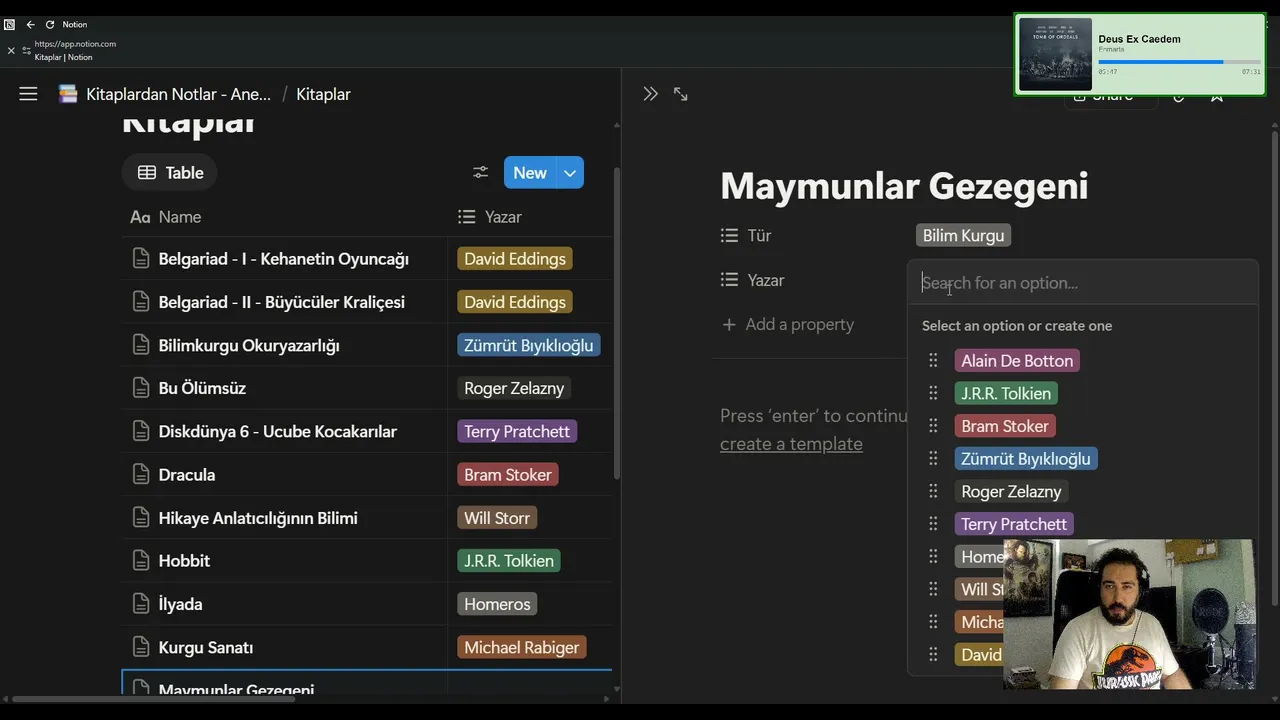The height and width of the screenshot is (720, 1280).
Task: Focus the Search for an option field
Action: (x=1082, y=283)
